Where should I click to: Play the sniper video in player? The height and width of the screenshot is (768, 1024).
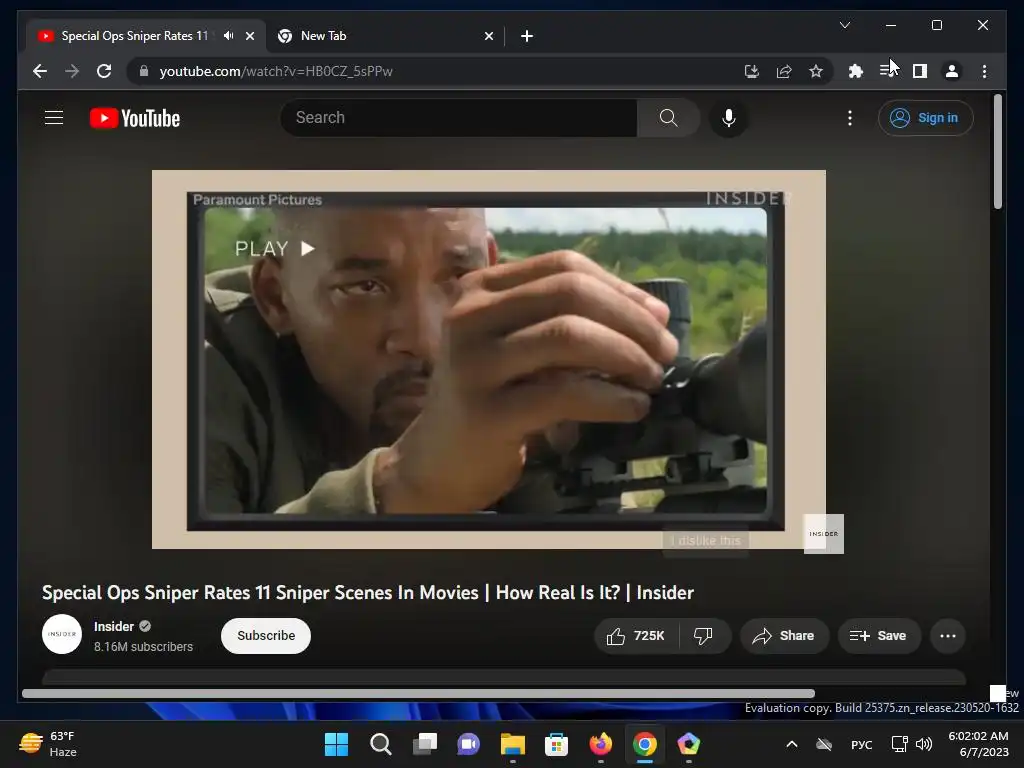click(488, 359)
